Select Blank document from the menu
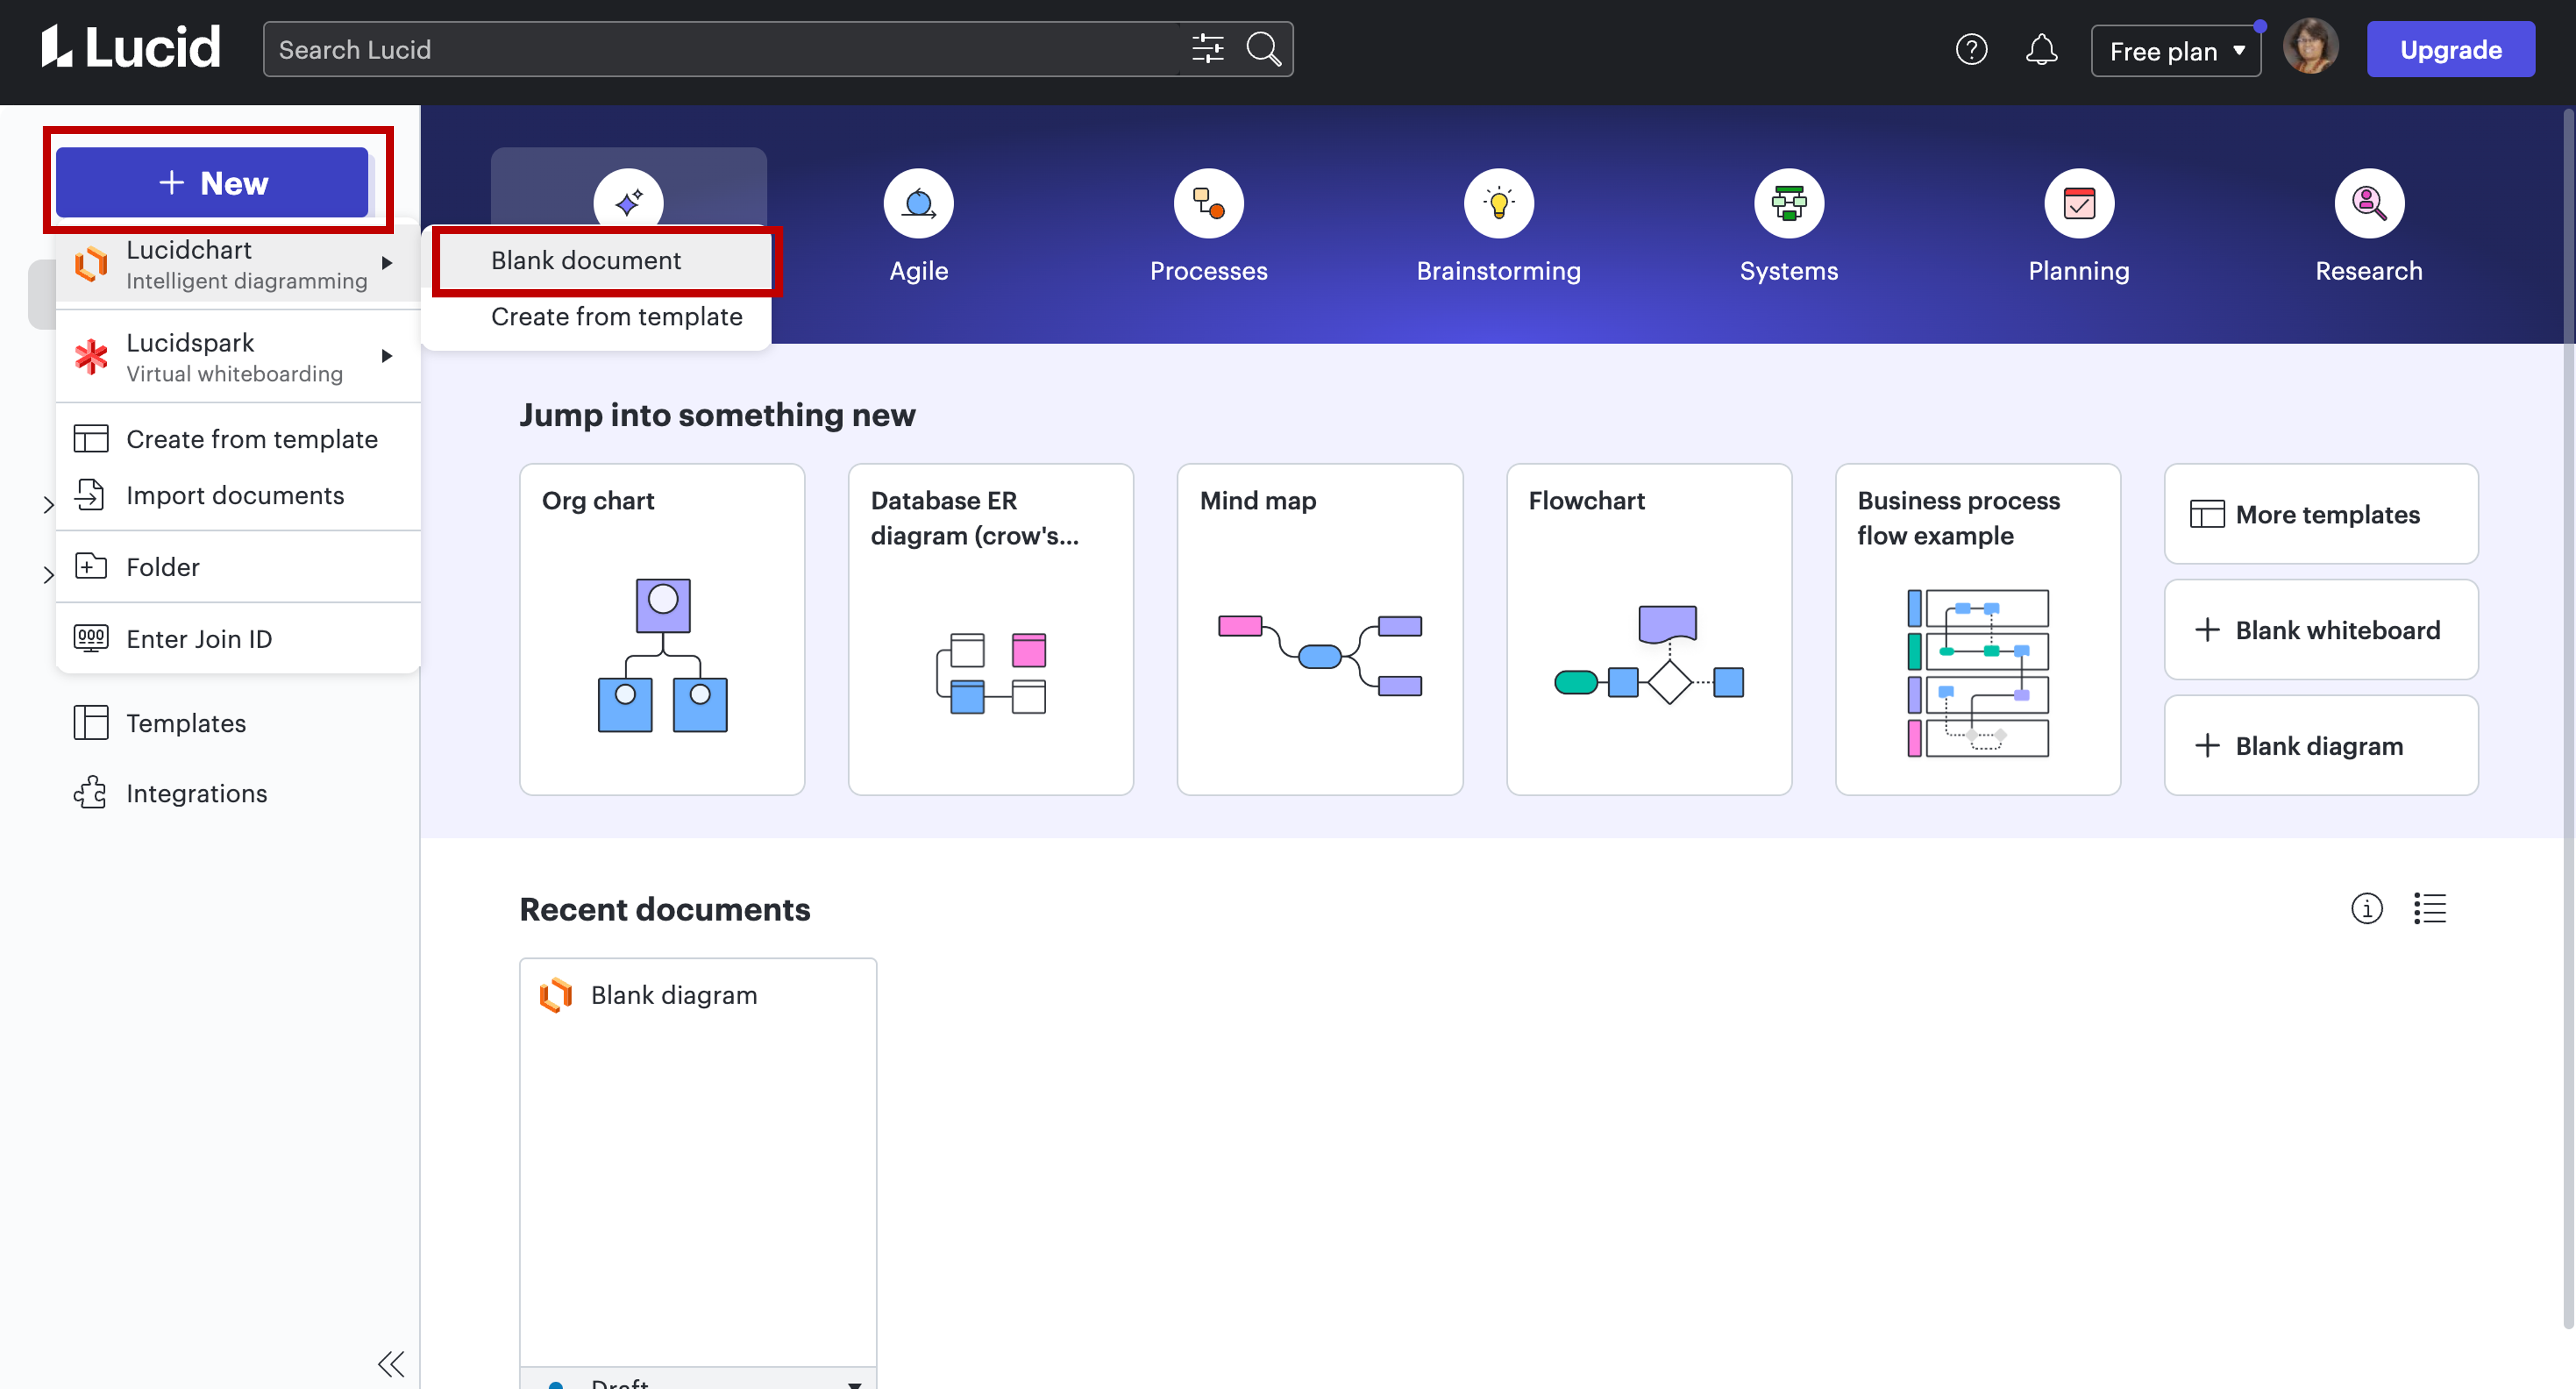 click(x=585, y=260)
